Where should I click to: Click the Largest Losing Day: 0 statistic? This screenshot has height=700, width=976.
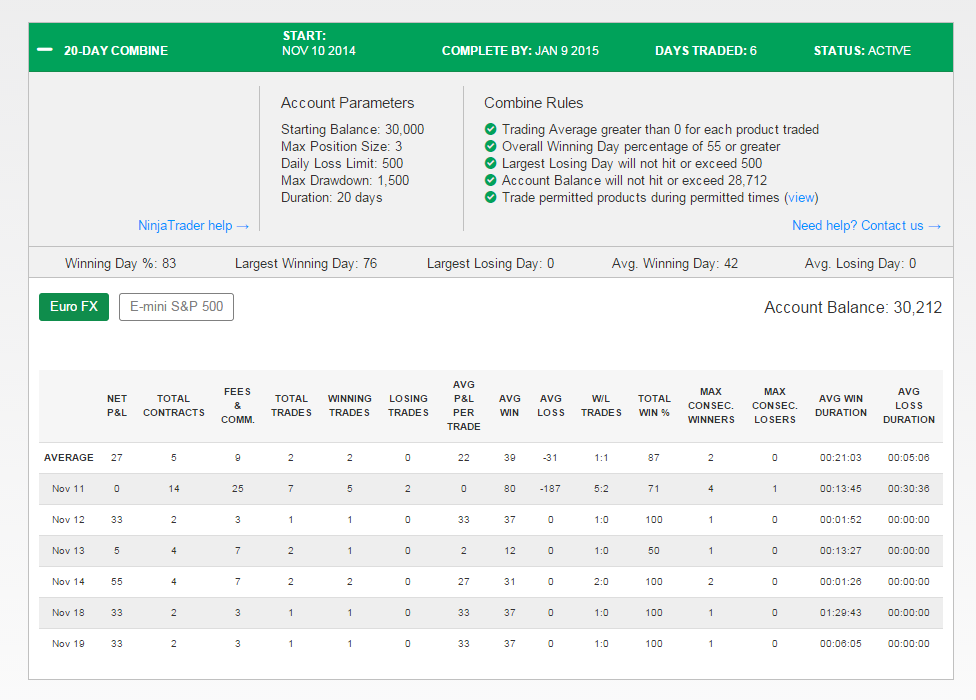tap(490, 263)
